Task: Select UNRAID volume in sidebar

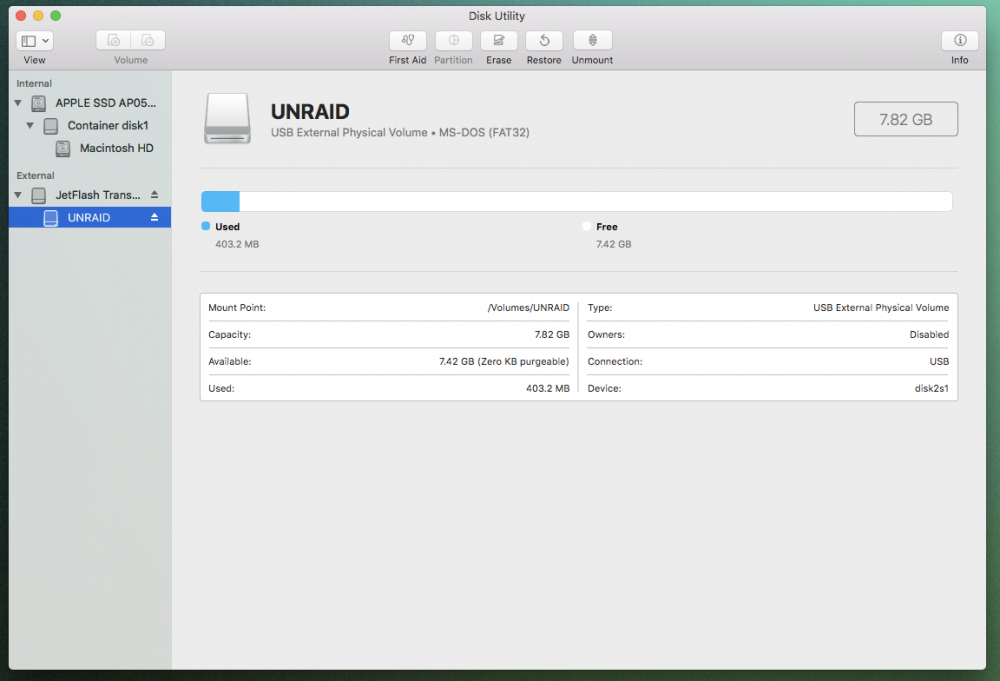Action: coord(90,217)
